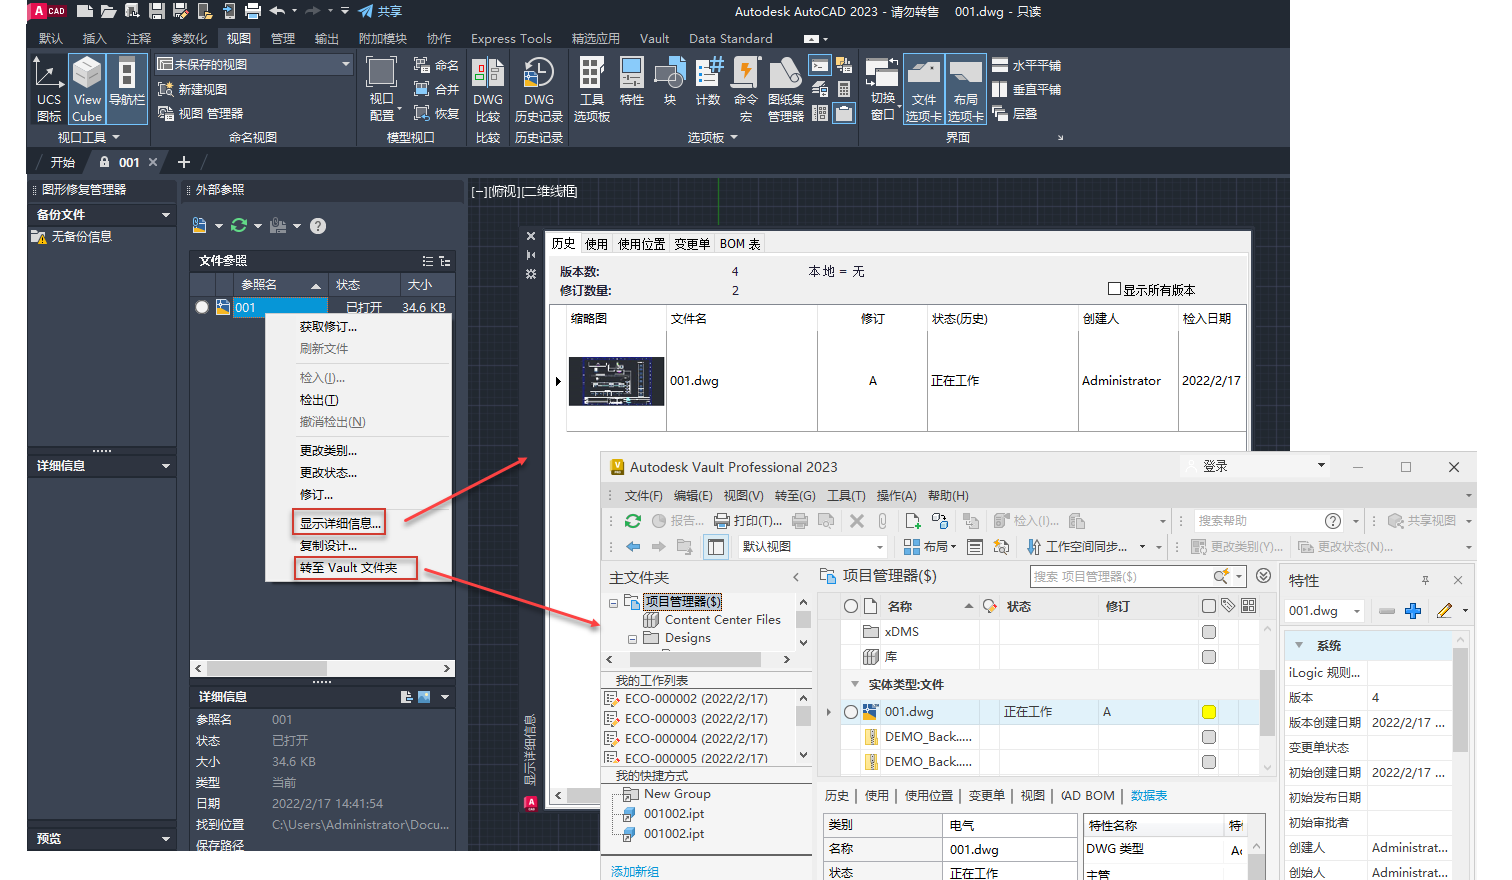This screenshot has height=880, width=1512.
Task: Toggle the 布局选项卡 ribbon button
Action: (x=966, y=89)
